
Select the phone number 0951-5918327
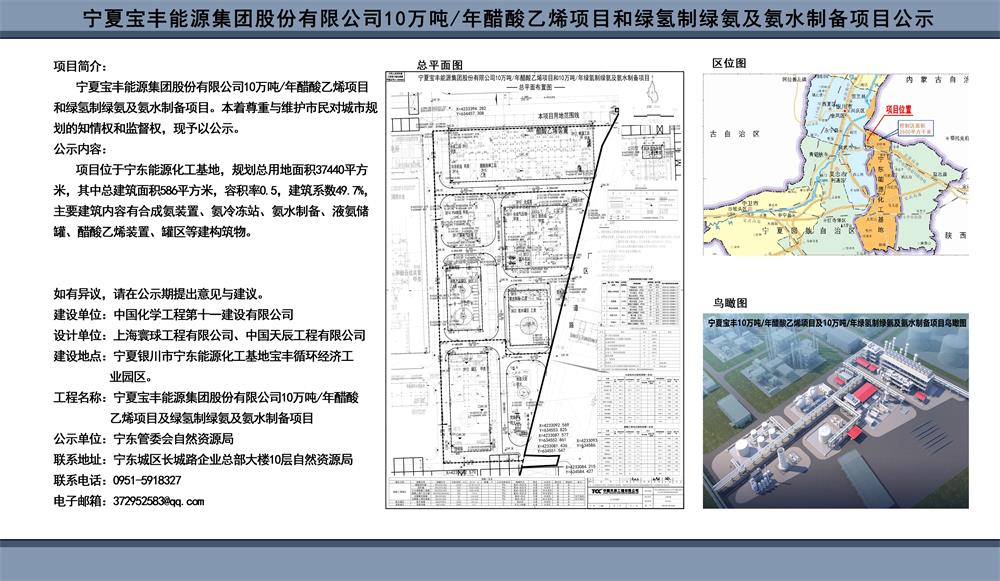(147, 480)
